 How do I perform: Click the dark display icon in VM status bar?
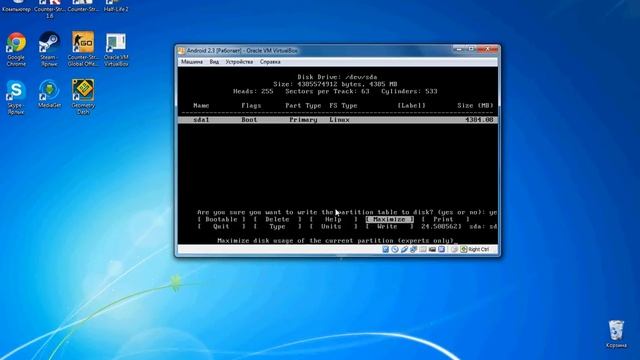pyautogui.click(x=433, y=249)
